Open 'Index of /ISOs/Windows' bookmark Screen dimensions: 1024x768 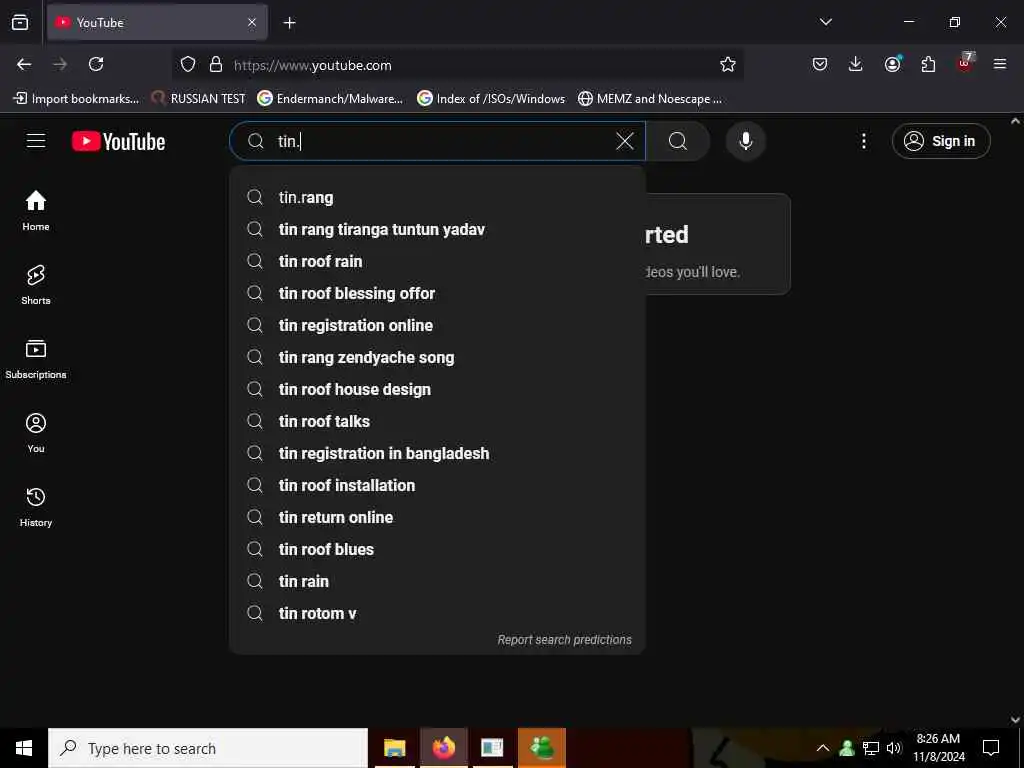(491, 99)
